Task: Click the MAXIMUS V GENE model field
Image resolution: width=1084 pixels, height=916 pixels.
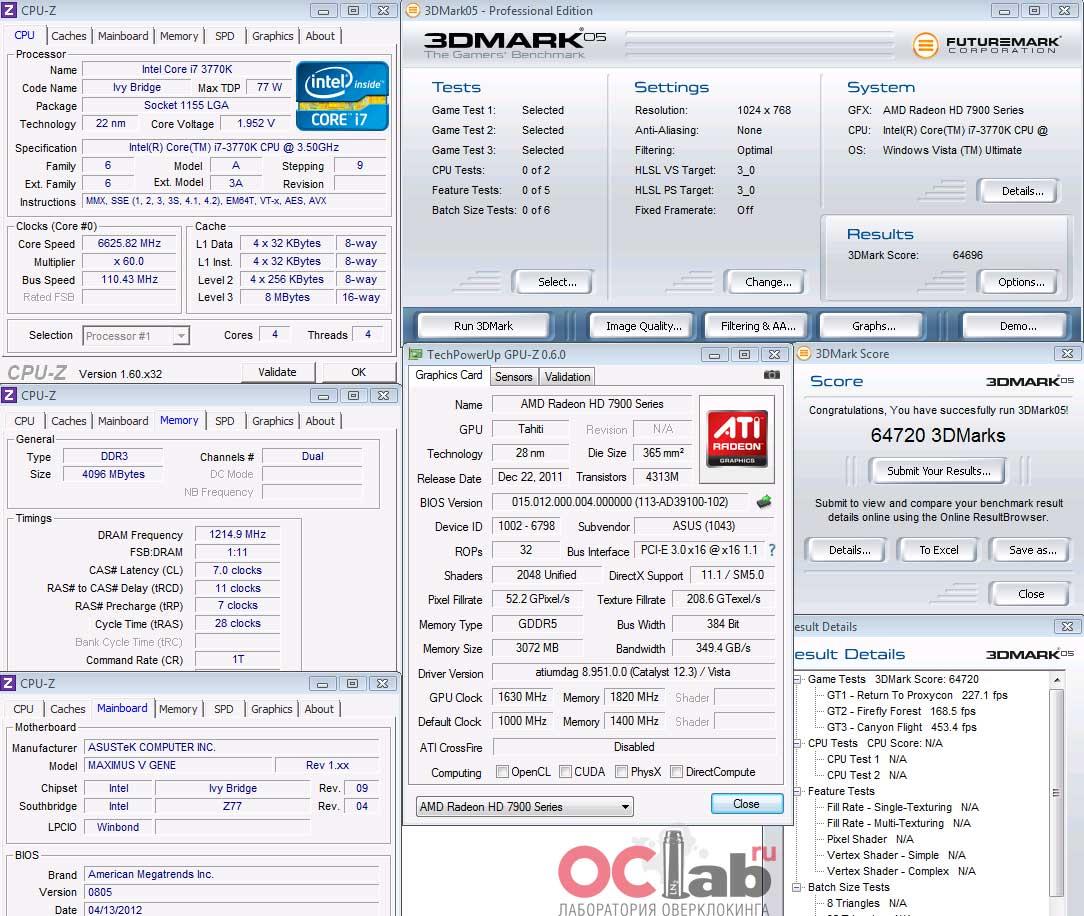Action: click(x=179, y=765)
